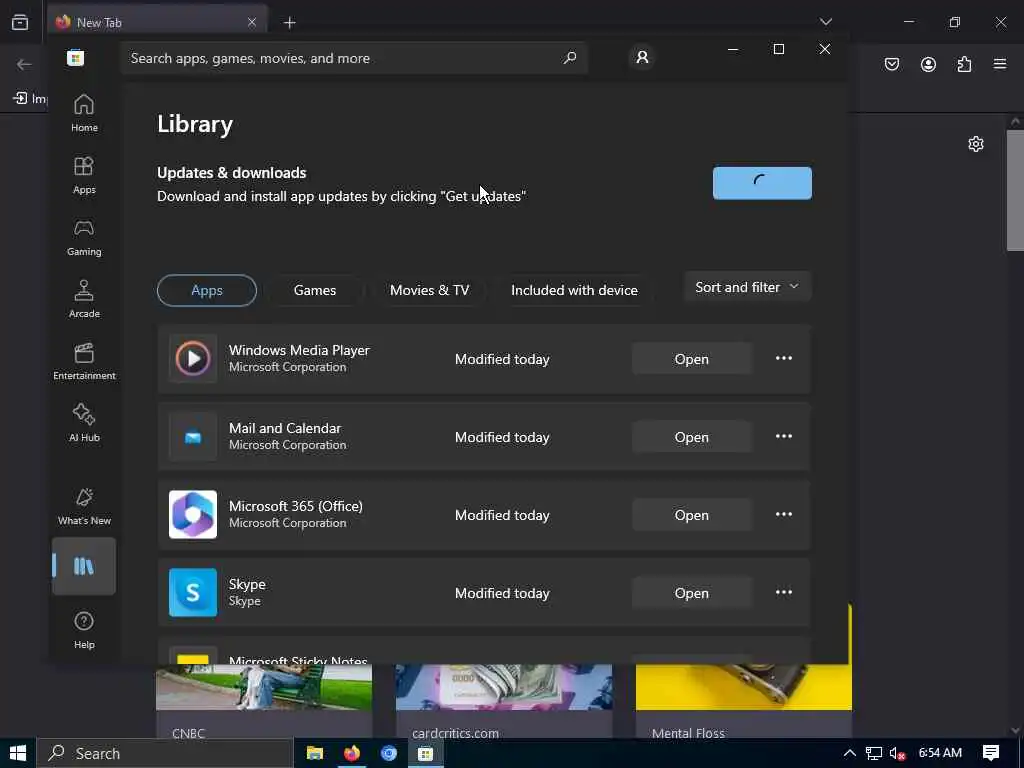The image size is (1024, 768).
Task: Click the network tray icon
Action: pyautogui.click(x=874, y=754)
